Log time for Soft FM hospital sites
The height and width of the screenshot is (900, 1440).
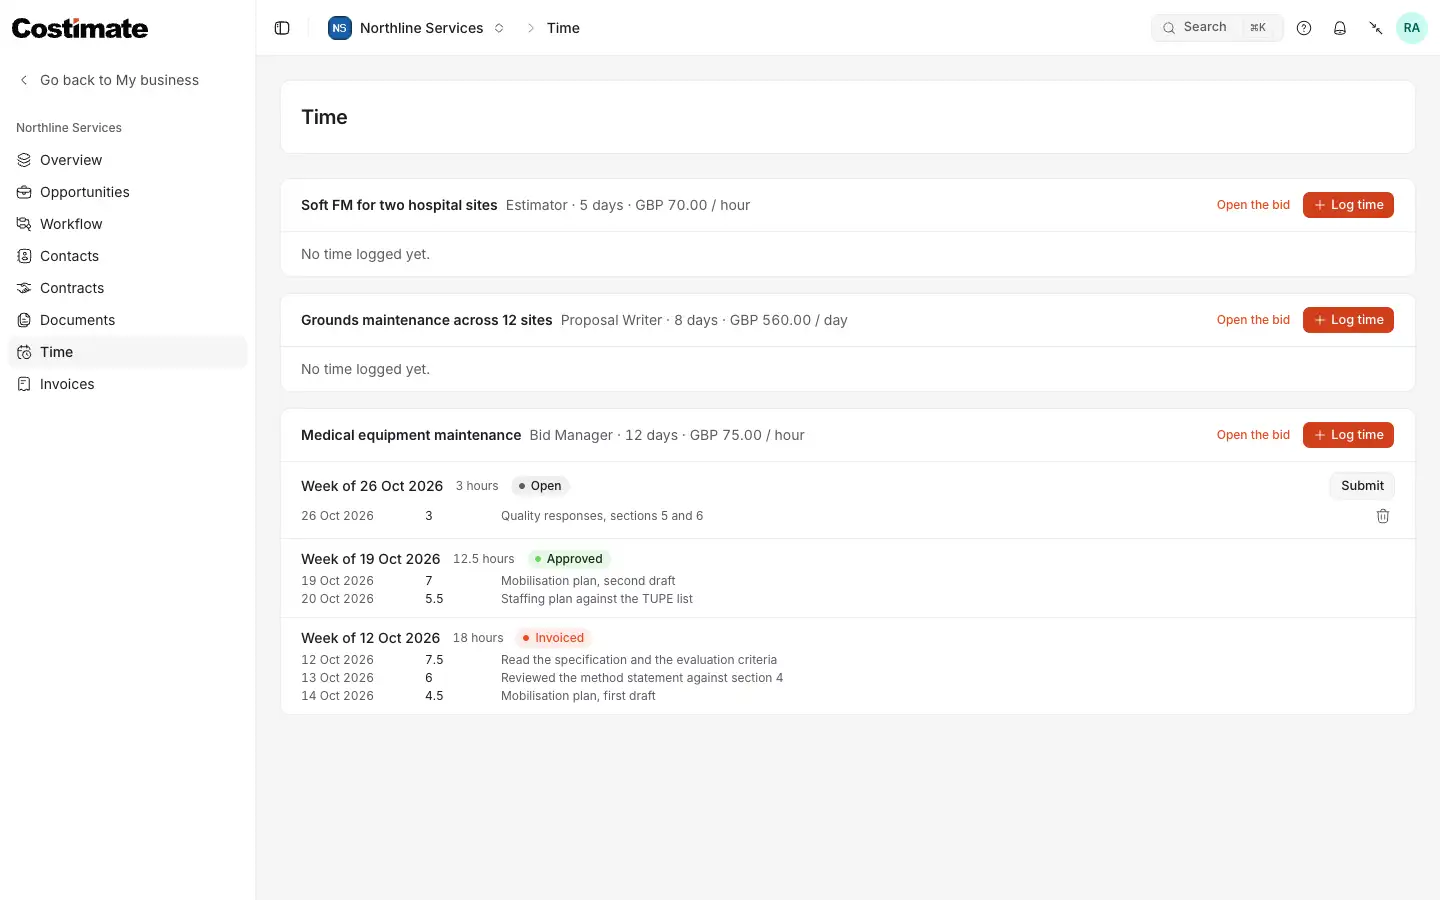point(1348,205)
